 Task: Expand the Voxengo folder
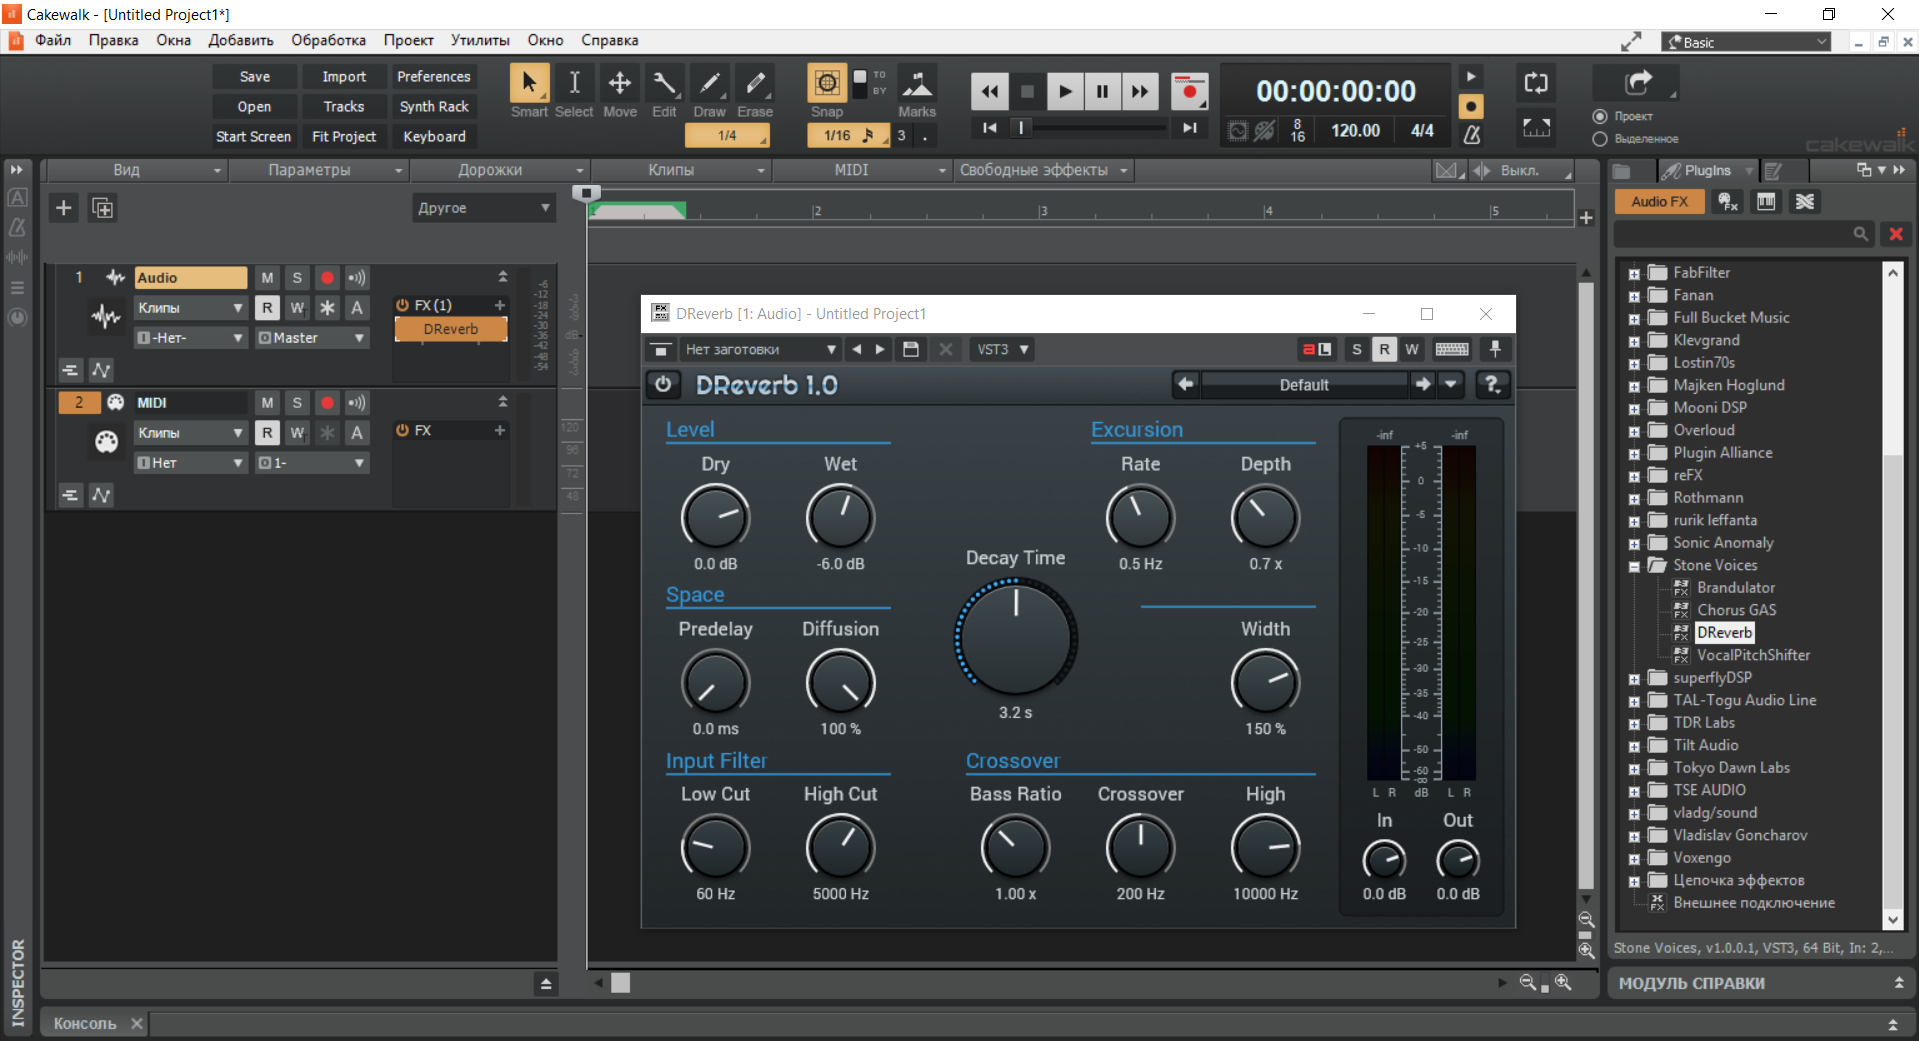point(1634,858)
